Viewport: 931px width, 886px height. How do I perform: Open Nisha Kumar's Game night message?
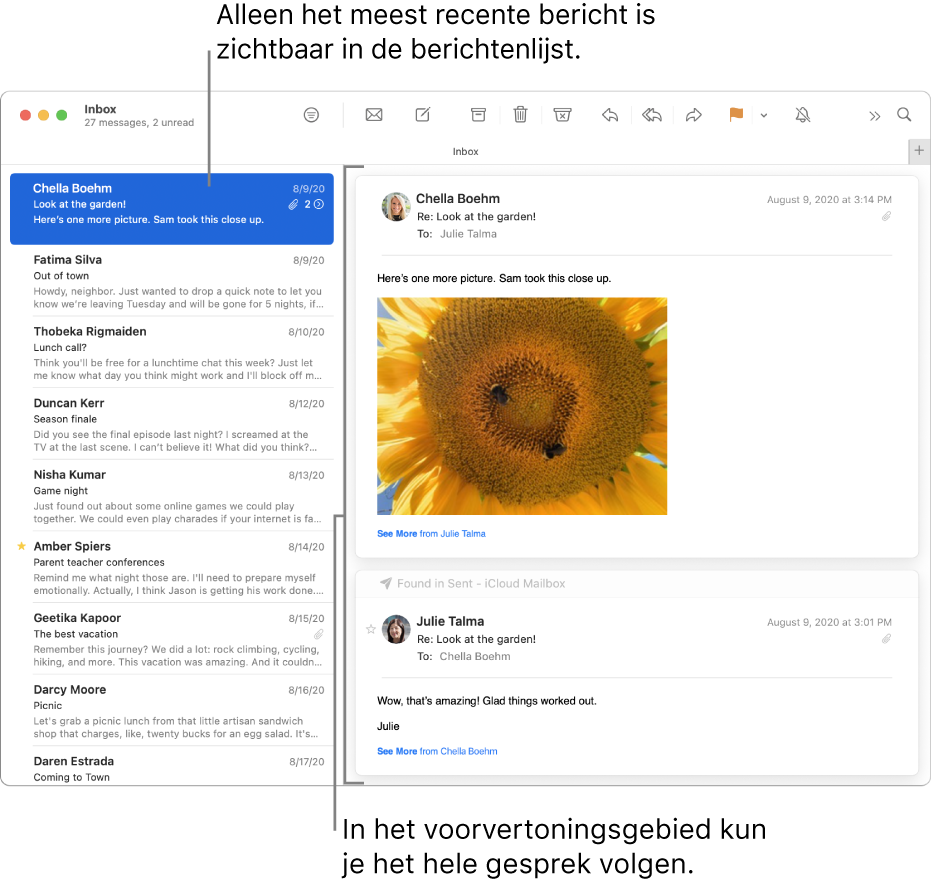pos(178,496)
